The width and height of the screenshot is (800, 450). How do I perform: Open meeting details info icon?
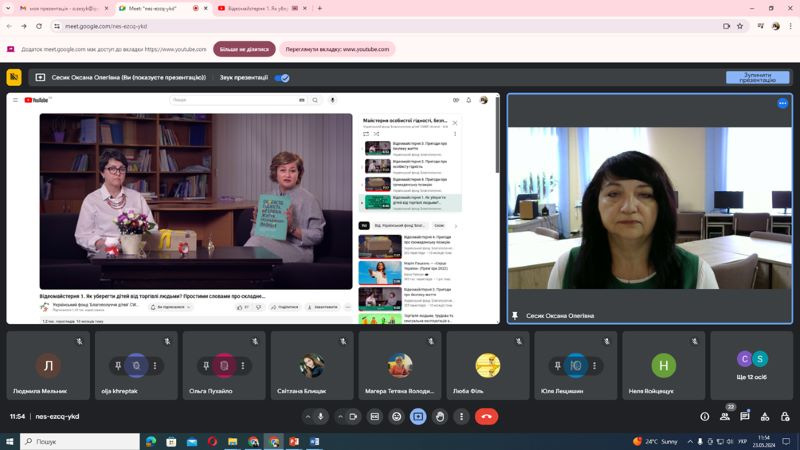coord(705,417)
